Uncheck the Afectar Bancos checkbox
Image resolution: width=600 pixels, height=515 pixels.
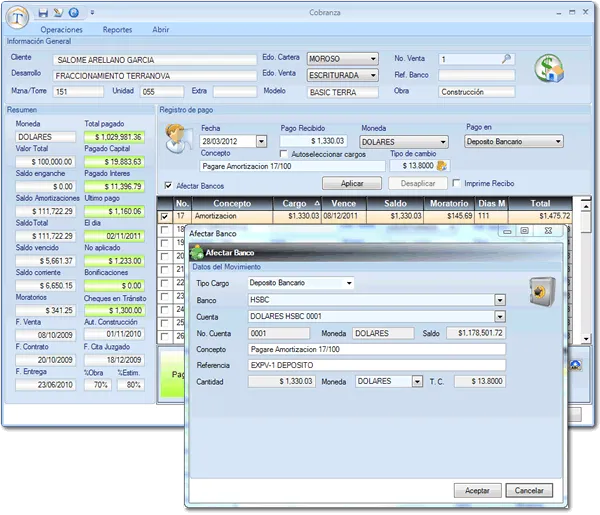(x=168, y=186)
